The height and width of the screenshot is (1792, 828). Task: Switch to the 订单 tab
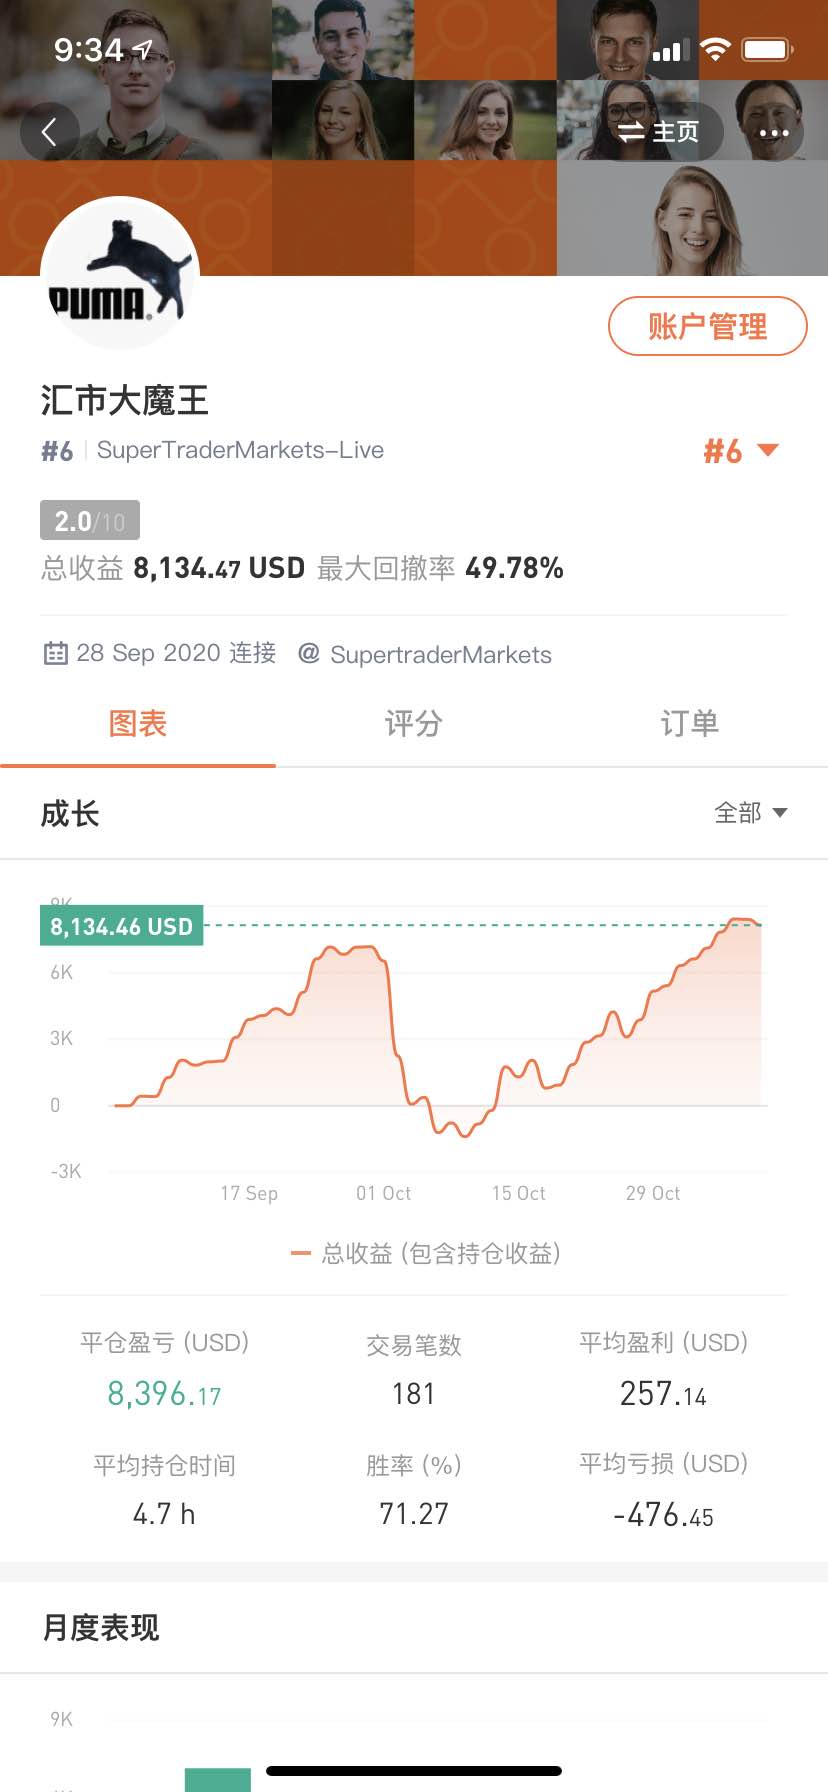coord(689,723)
